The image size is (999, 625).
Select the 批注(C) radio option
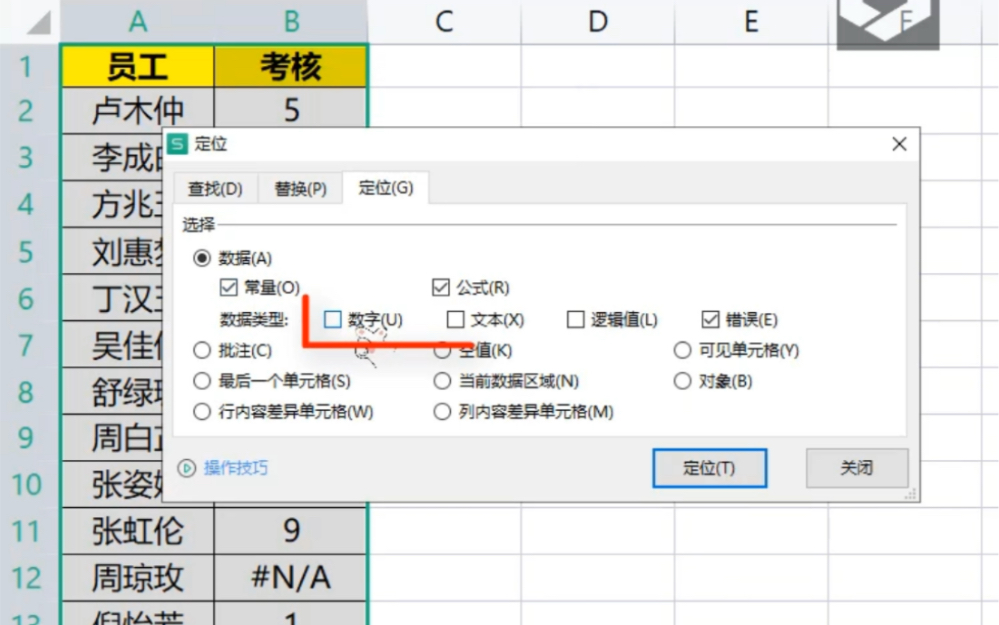(201, 350)
